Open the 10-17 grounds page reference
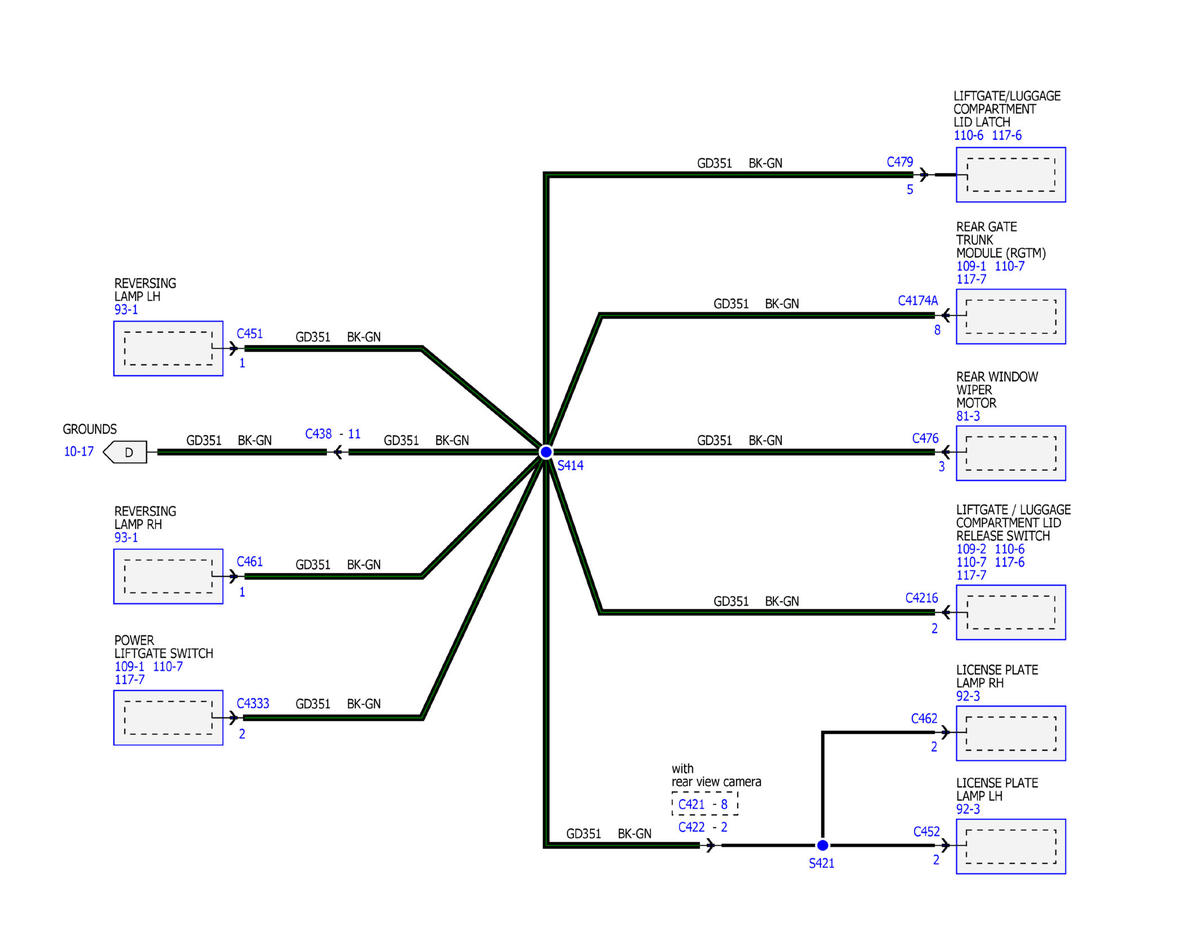This screenshot has width=1200, height=927. coord(79,452)
